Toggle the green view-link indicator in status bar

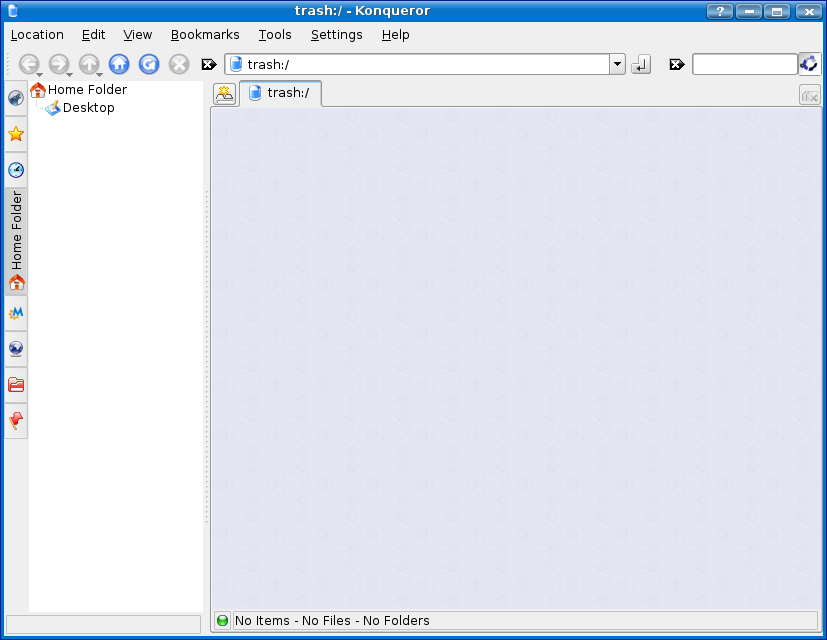[x=222, y=621]
